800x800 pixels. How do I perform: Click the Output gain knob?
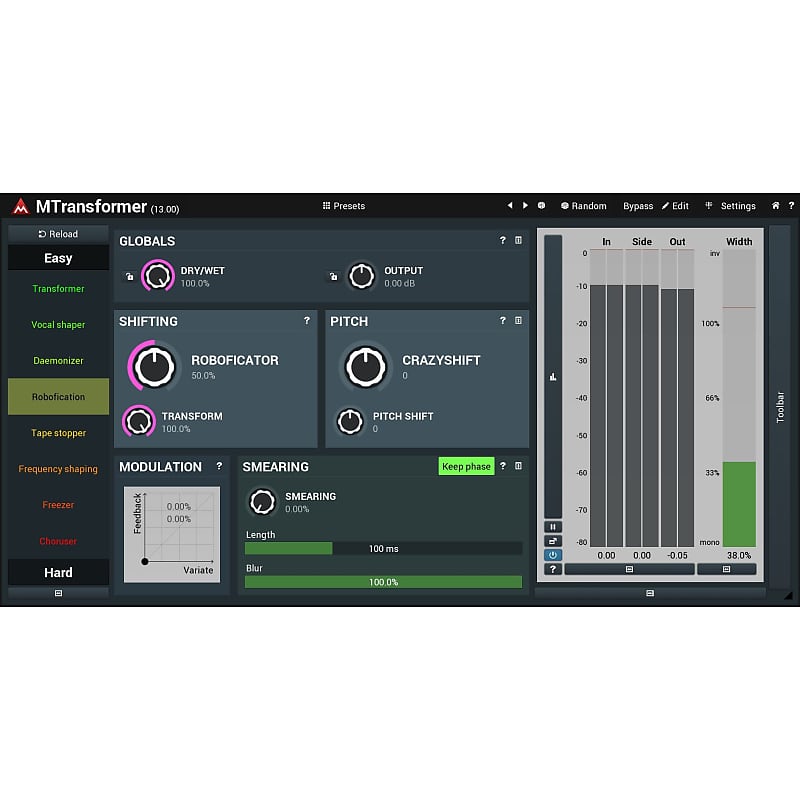click(362, 276)
